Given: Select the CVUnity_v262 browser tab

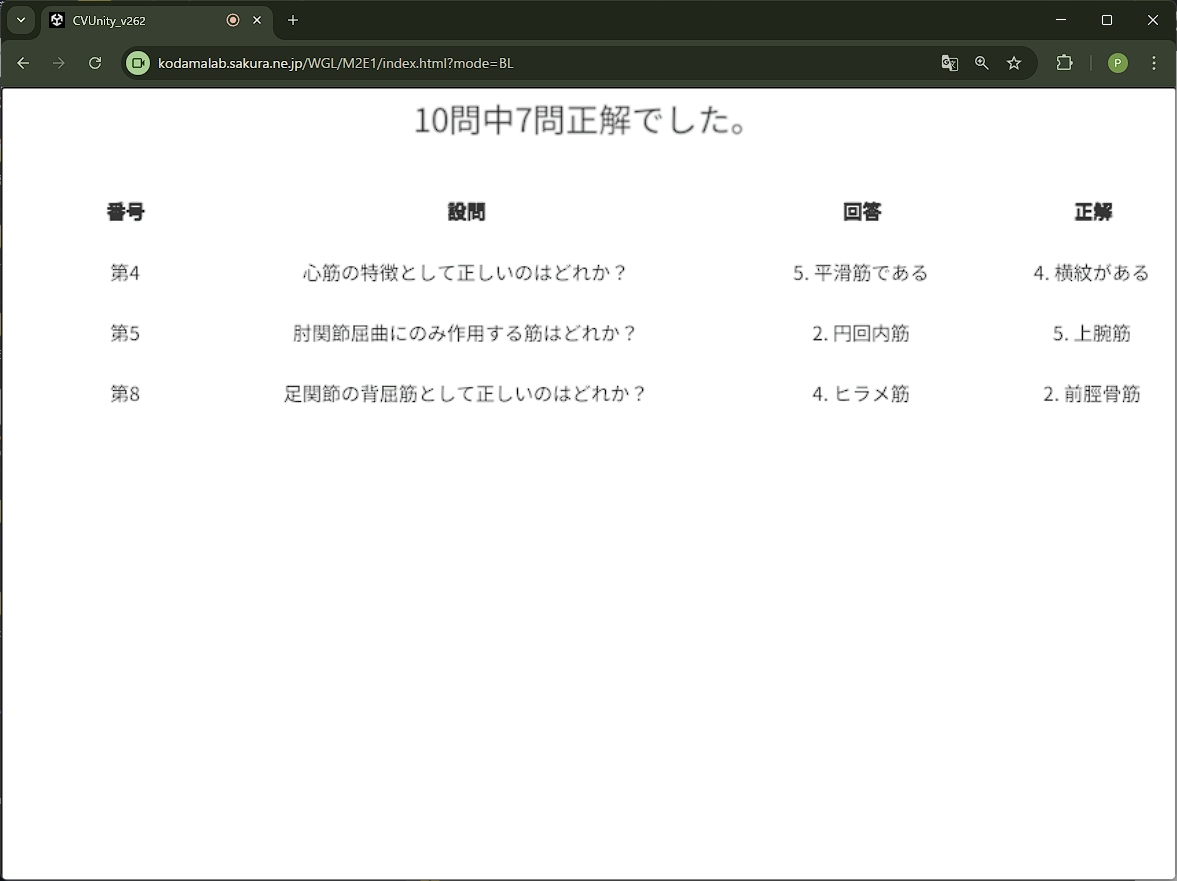Looking at the screenshot, I should [130, 20].
